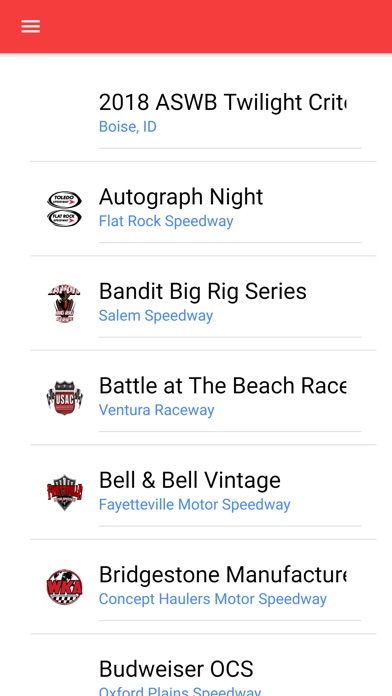Select Bandit Big Rig Series event title
Image resolution: width=392 pixels, height=696 pixels.
coord(202,291)
